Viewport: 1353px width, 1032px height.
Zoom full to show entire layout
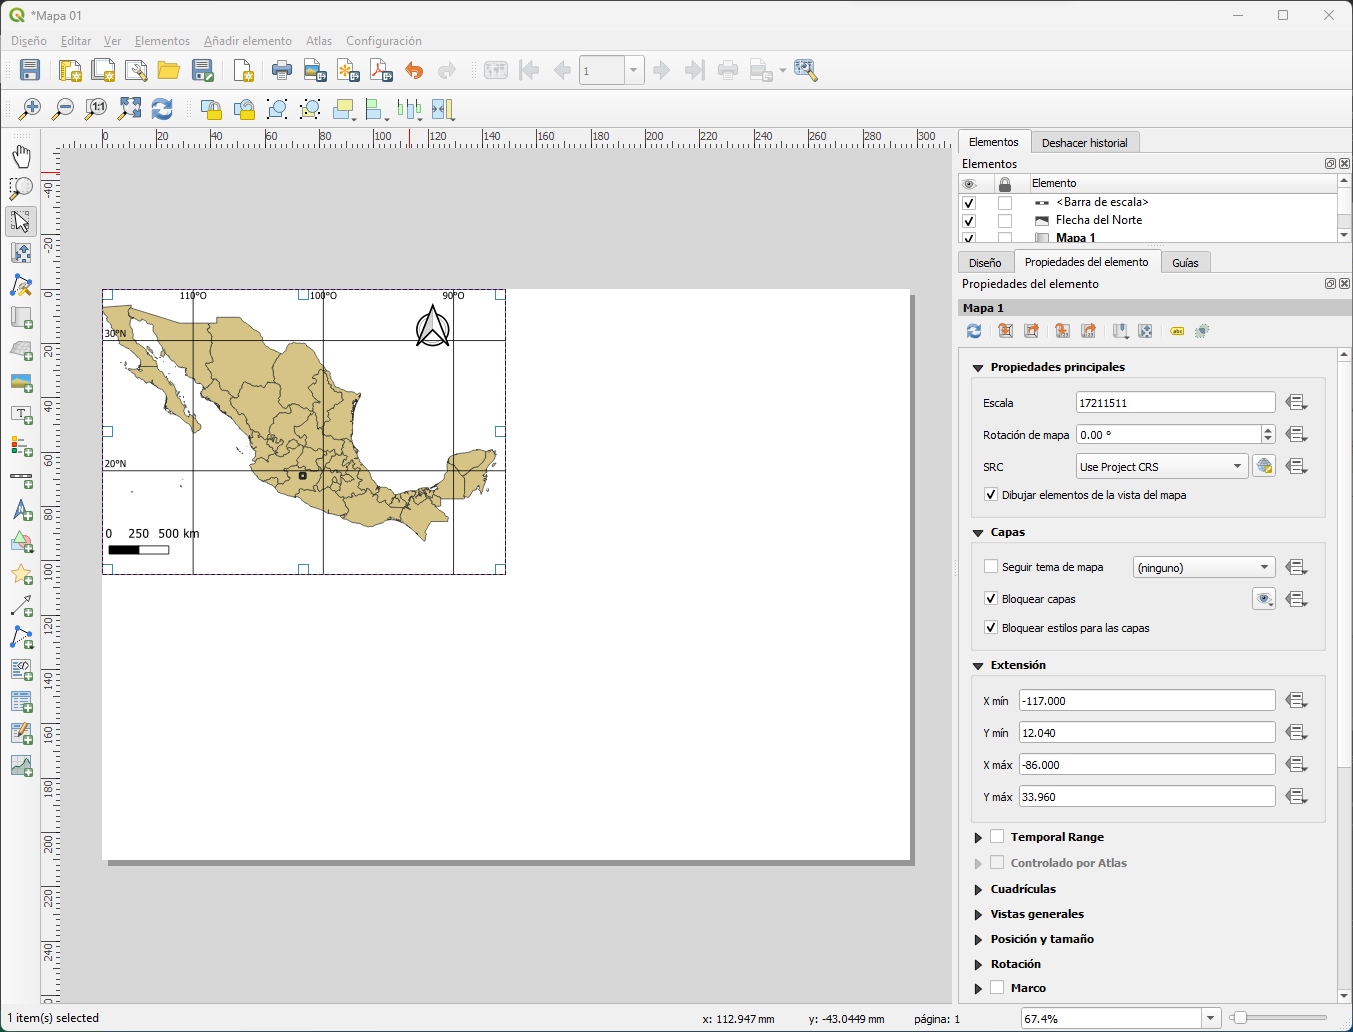click(x=129, y=109)
